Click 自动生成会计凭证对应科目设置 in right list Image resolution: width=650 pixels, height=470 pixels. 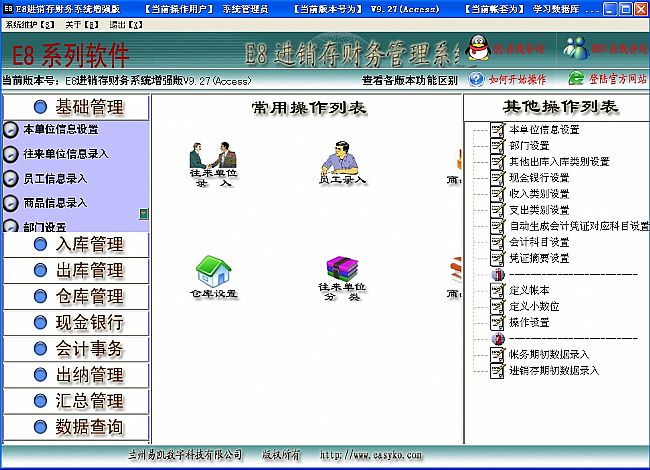[579, 226]
